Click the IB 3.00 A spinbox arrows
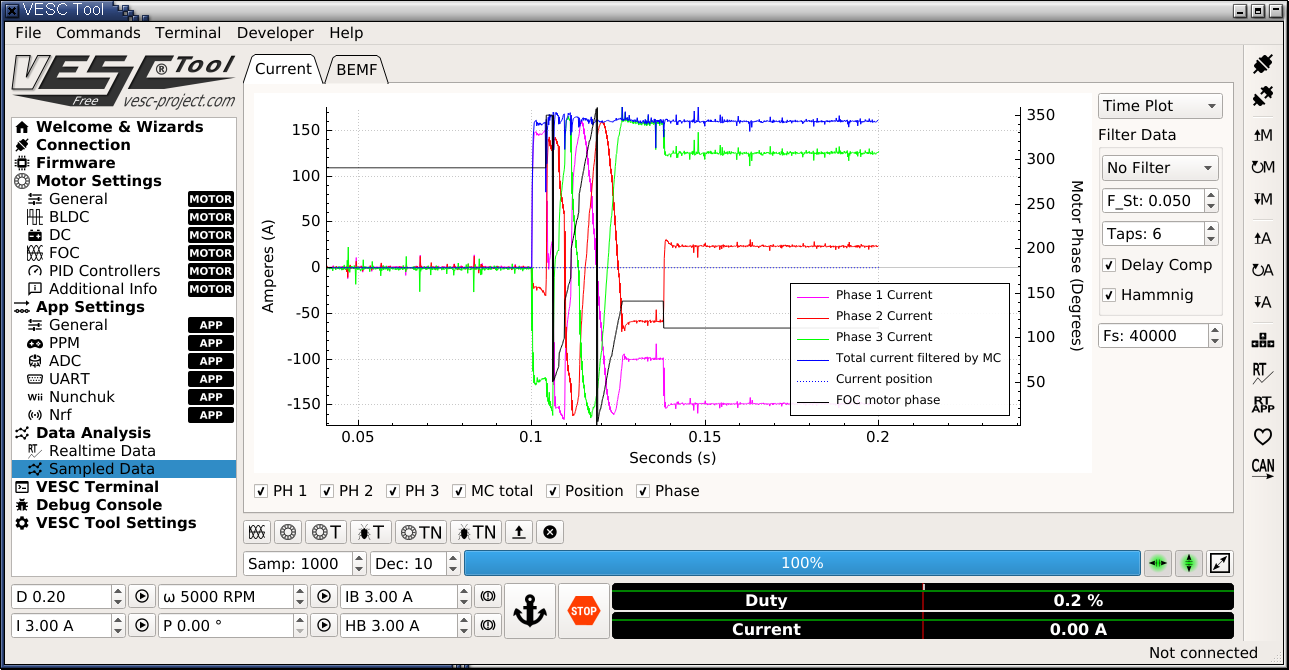This screenshot has height=670, width=1289. click(x=465, y=597)
